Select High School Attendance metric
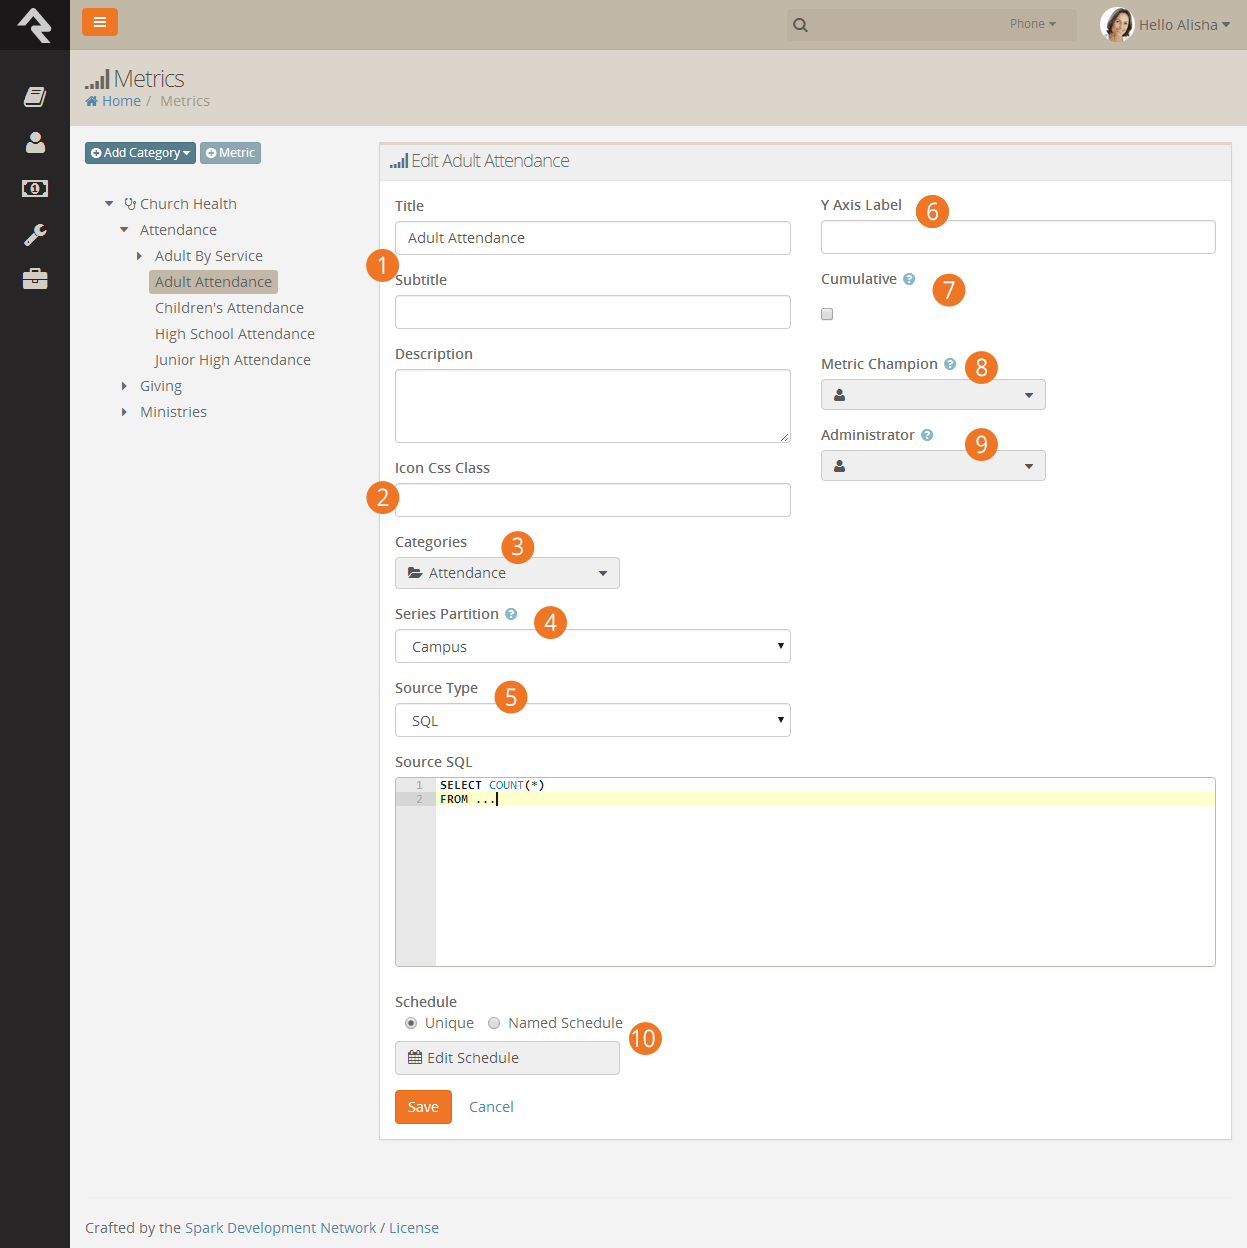This screenshot has height=1248, width=1247. tap(235, 334)
